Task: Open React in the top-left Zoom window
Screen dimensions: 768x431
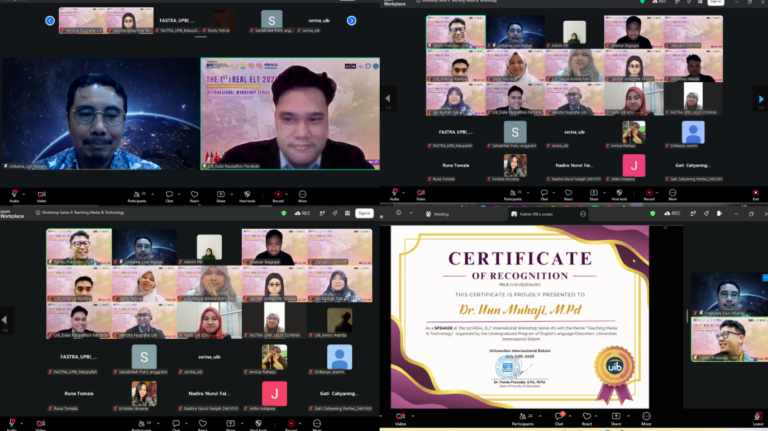Action: (194, 196)
